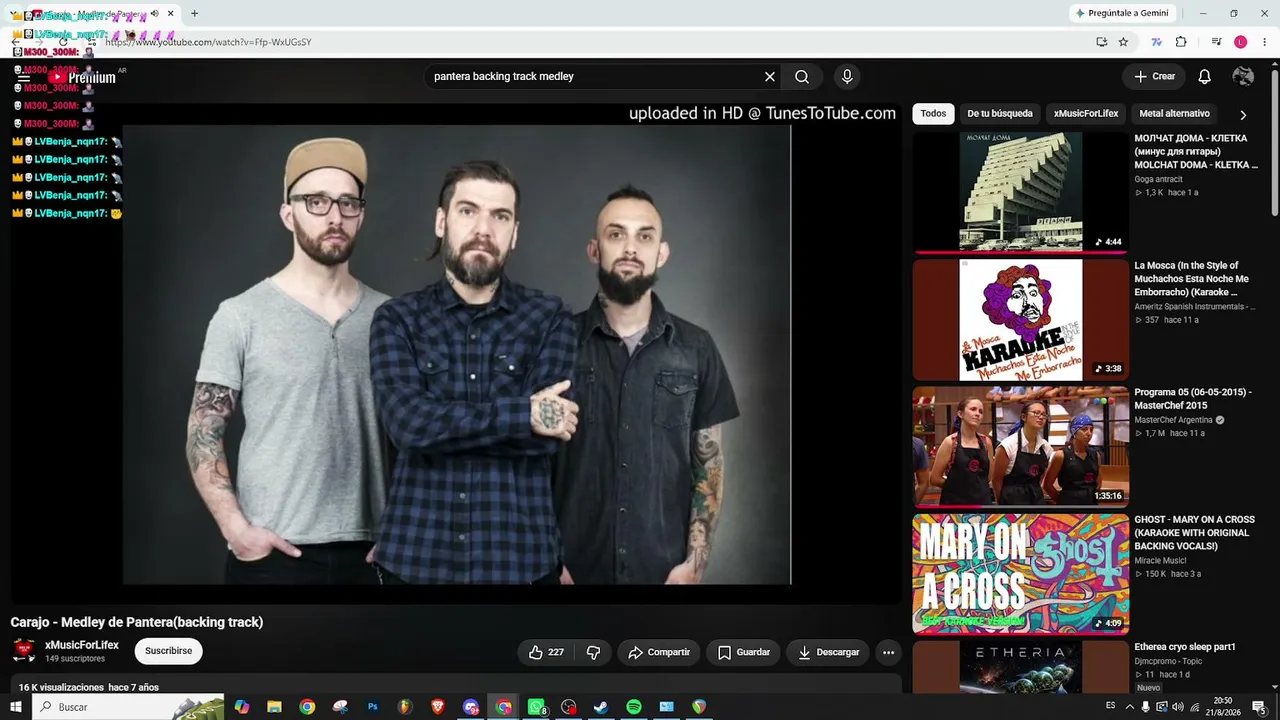Dislike the Carajo medley video
Viewport: 1280px width, 720px height.
(x=593, y=652)
